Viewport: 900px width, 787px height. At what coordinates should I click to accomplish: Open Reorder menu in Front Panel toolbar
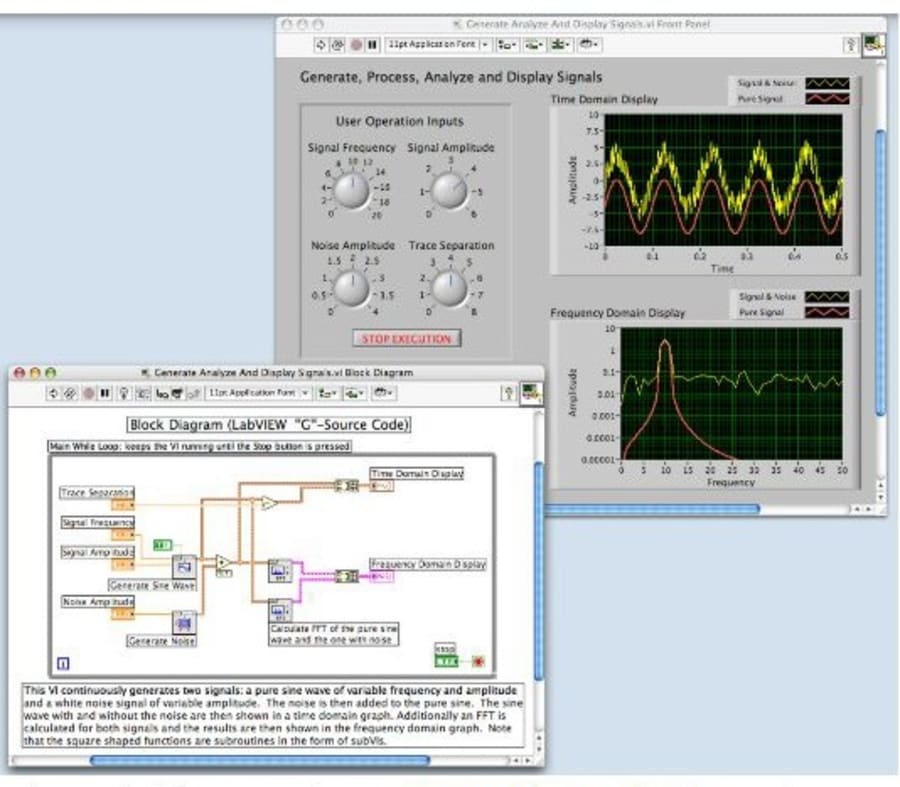[588, 44]
